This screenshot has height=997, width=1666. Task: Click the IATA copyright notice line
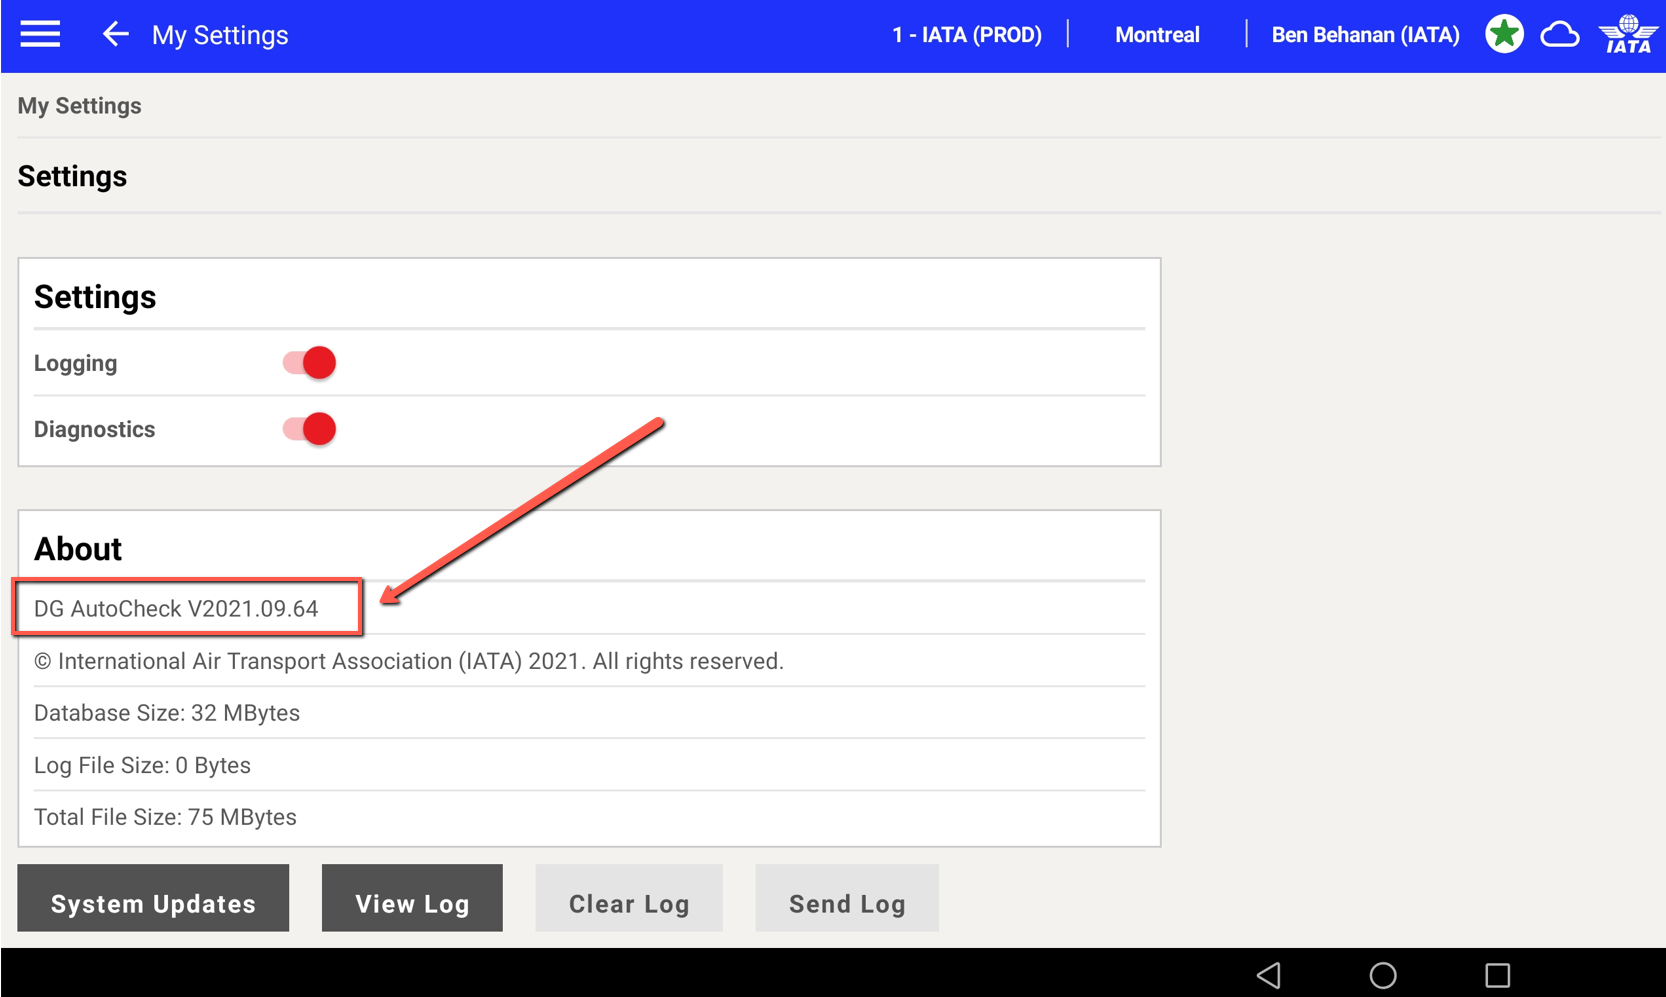[409, 661]
